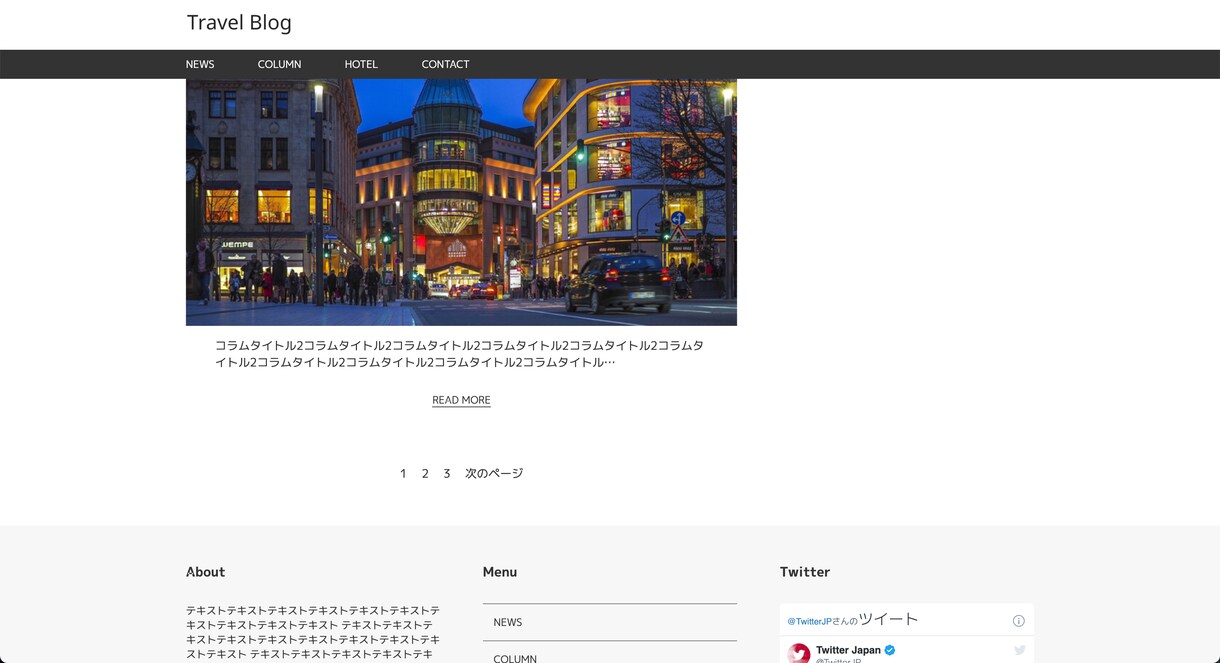Viewport: 1220px width, 663px height.
Task: Open the night city street article image
Action: 461,202
